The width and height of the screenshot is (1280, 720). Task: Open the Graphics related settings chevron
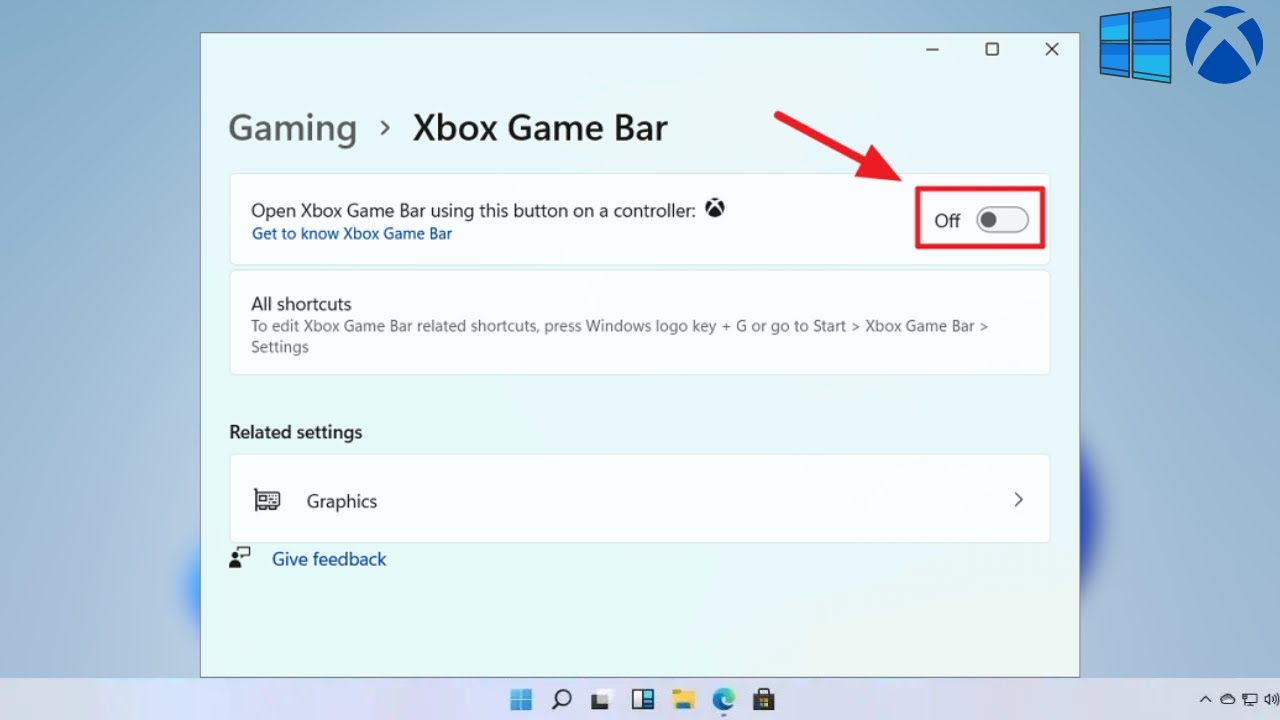point(1018,499)
